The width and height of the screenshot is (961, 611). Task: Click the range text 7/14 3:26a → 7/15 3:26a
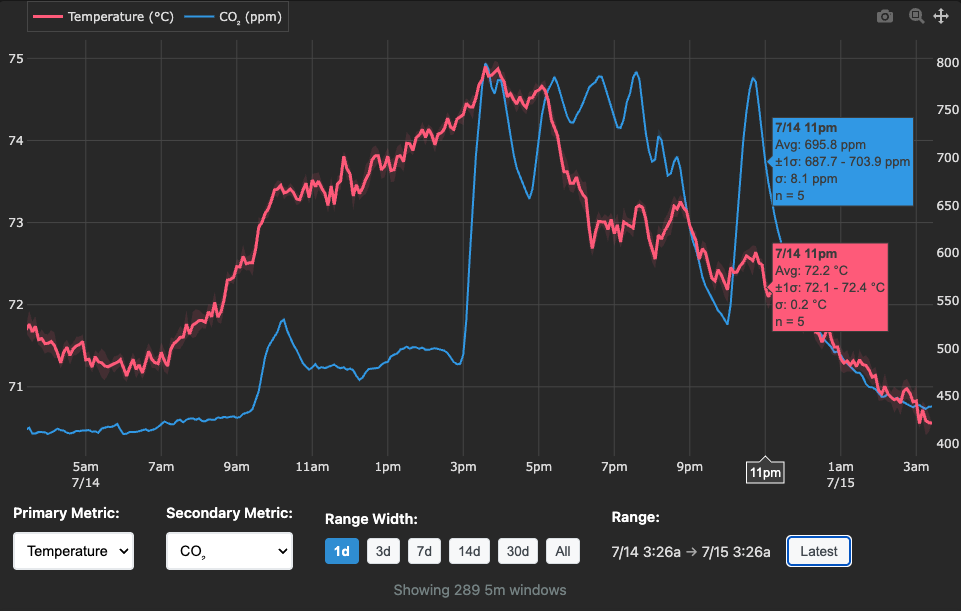tap(689, 550)
